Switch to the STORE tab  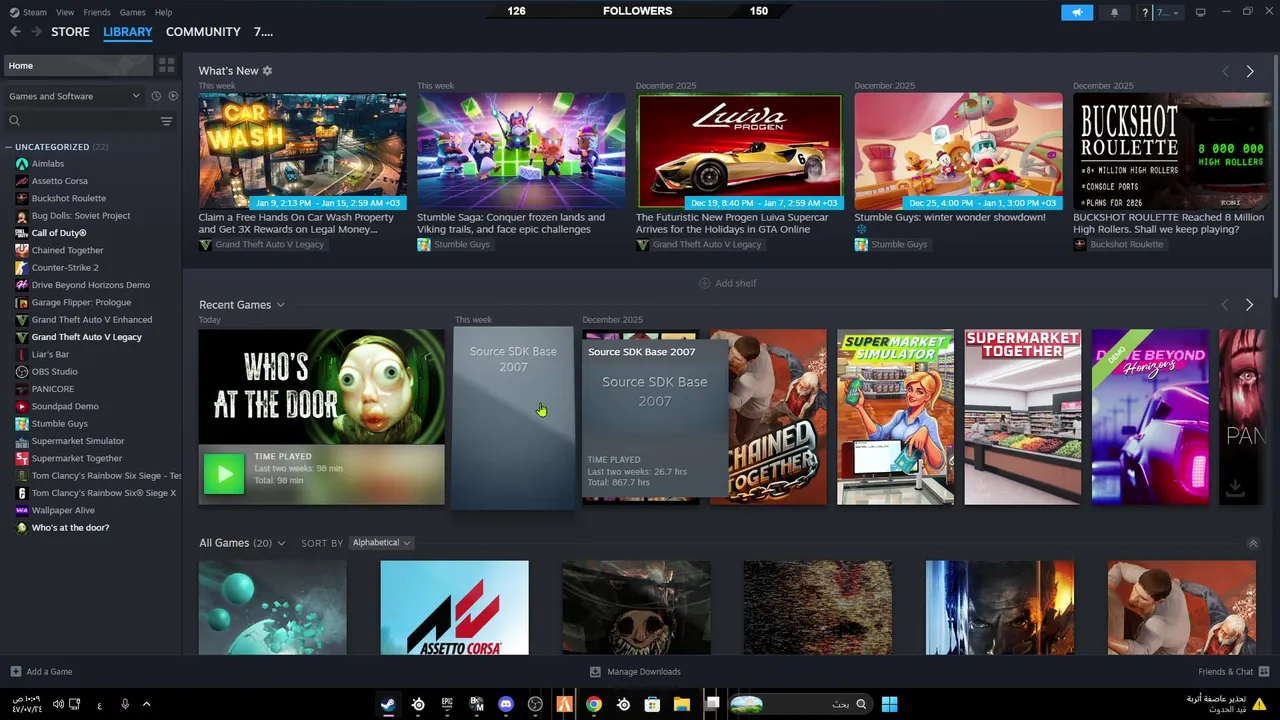tap(70, 32)
